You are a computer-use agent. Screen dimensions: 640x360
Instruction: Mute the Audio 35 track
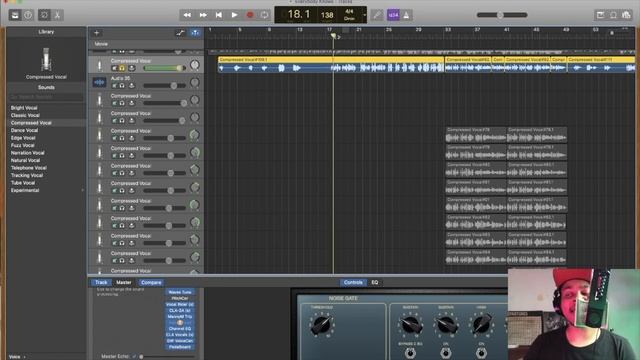(x=115, y=86)
